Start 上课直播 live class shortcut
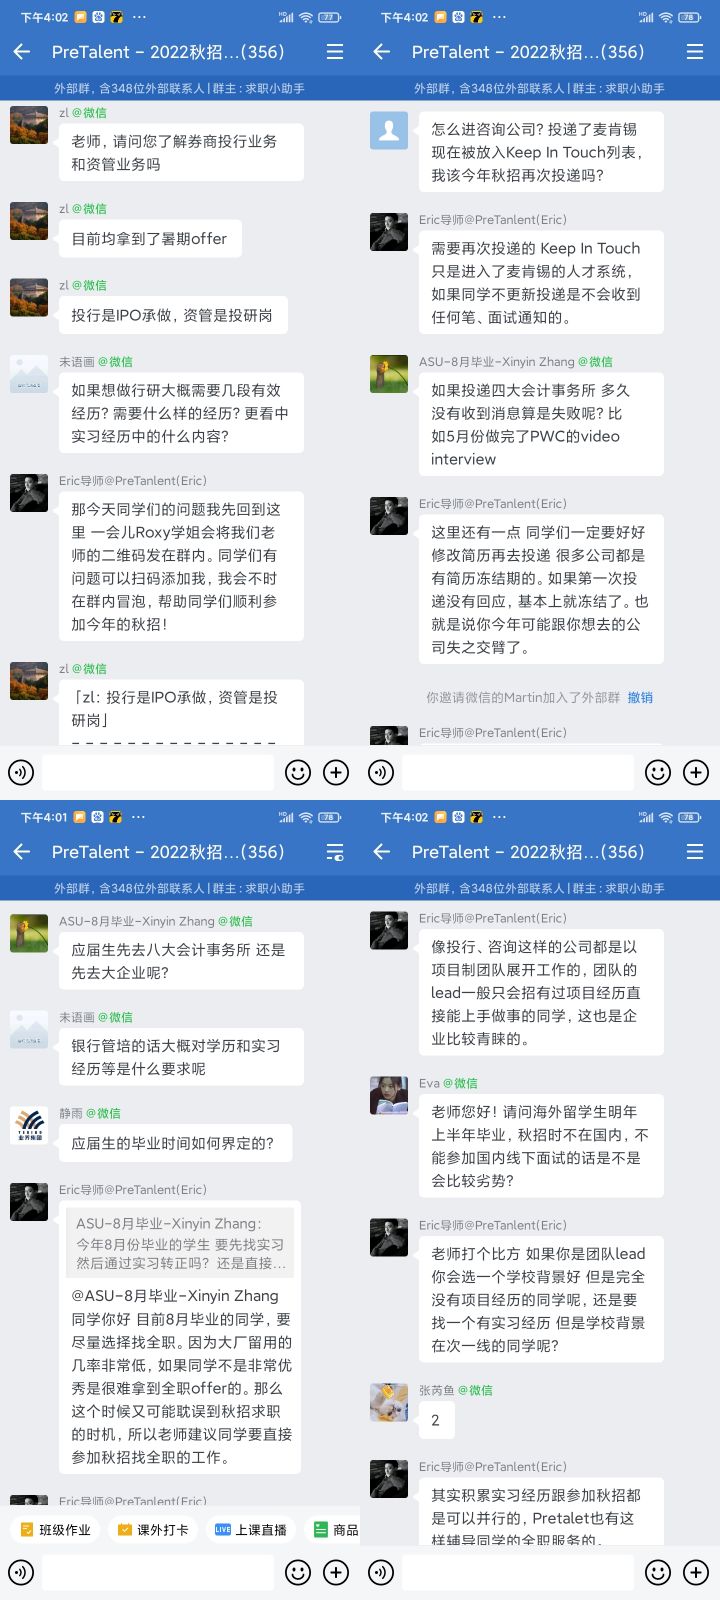The height and width of the screenshot is (1600, 720). [251, 1529]
